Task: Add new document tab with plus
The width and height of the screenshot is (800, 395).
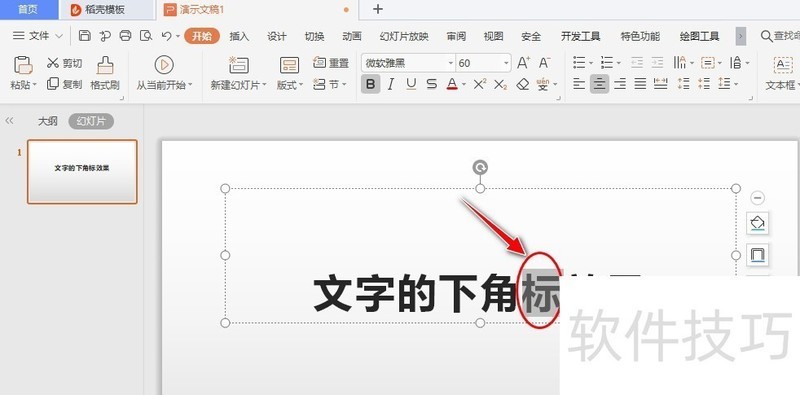Action: [x=378, y=9]
